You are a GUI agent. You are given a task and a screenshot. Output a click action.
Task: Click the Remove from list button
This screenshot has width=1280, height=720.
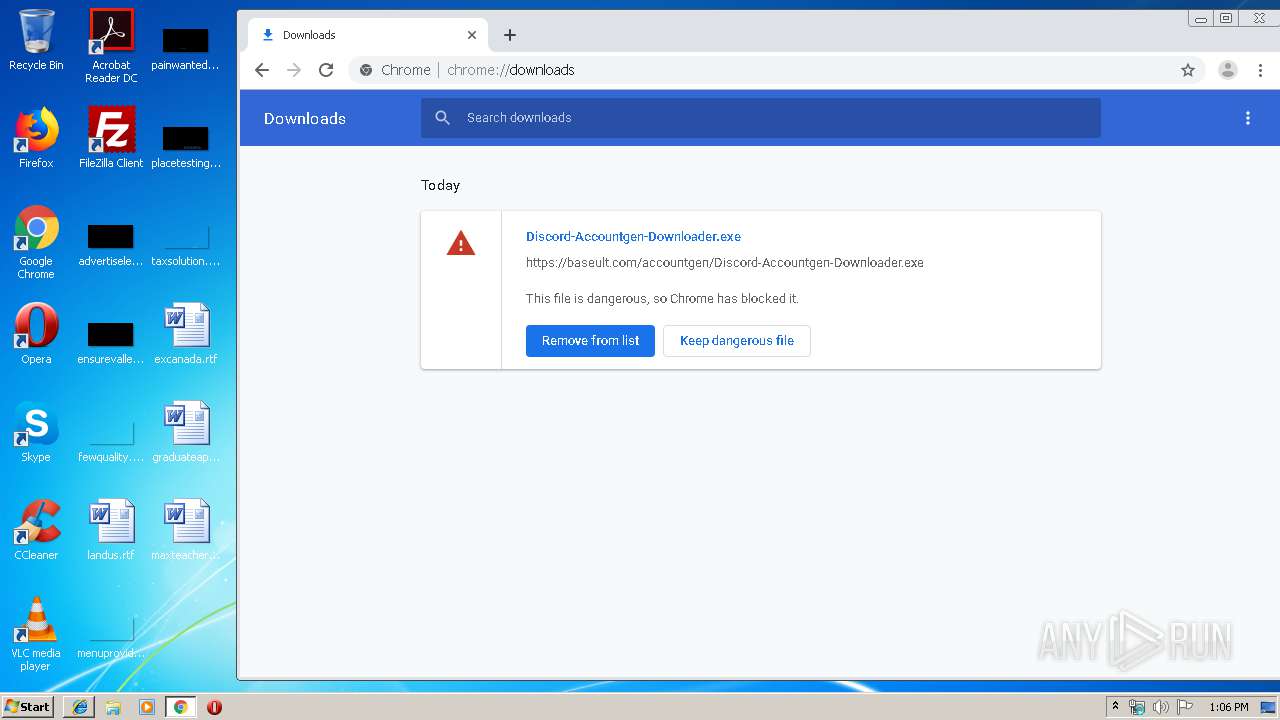[x=590, y=341]
